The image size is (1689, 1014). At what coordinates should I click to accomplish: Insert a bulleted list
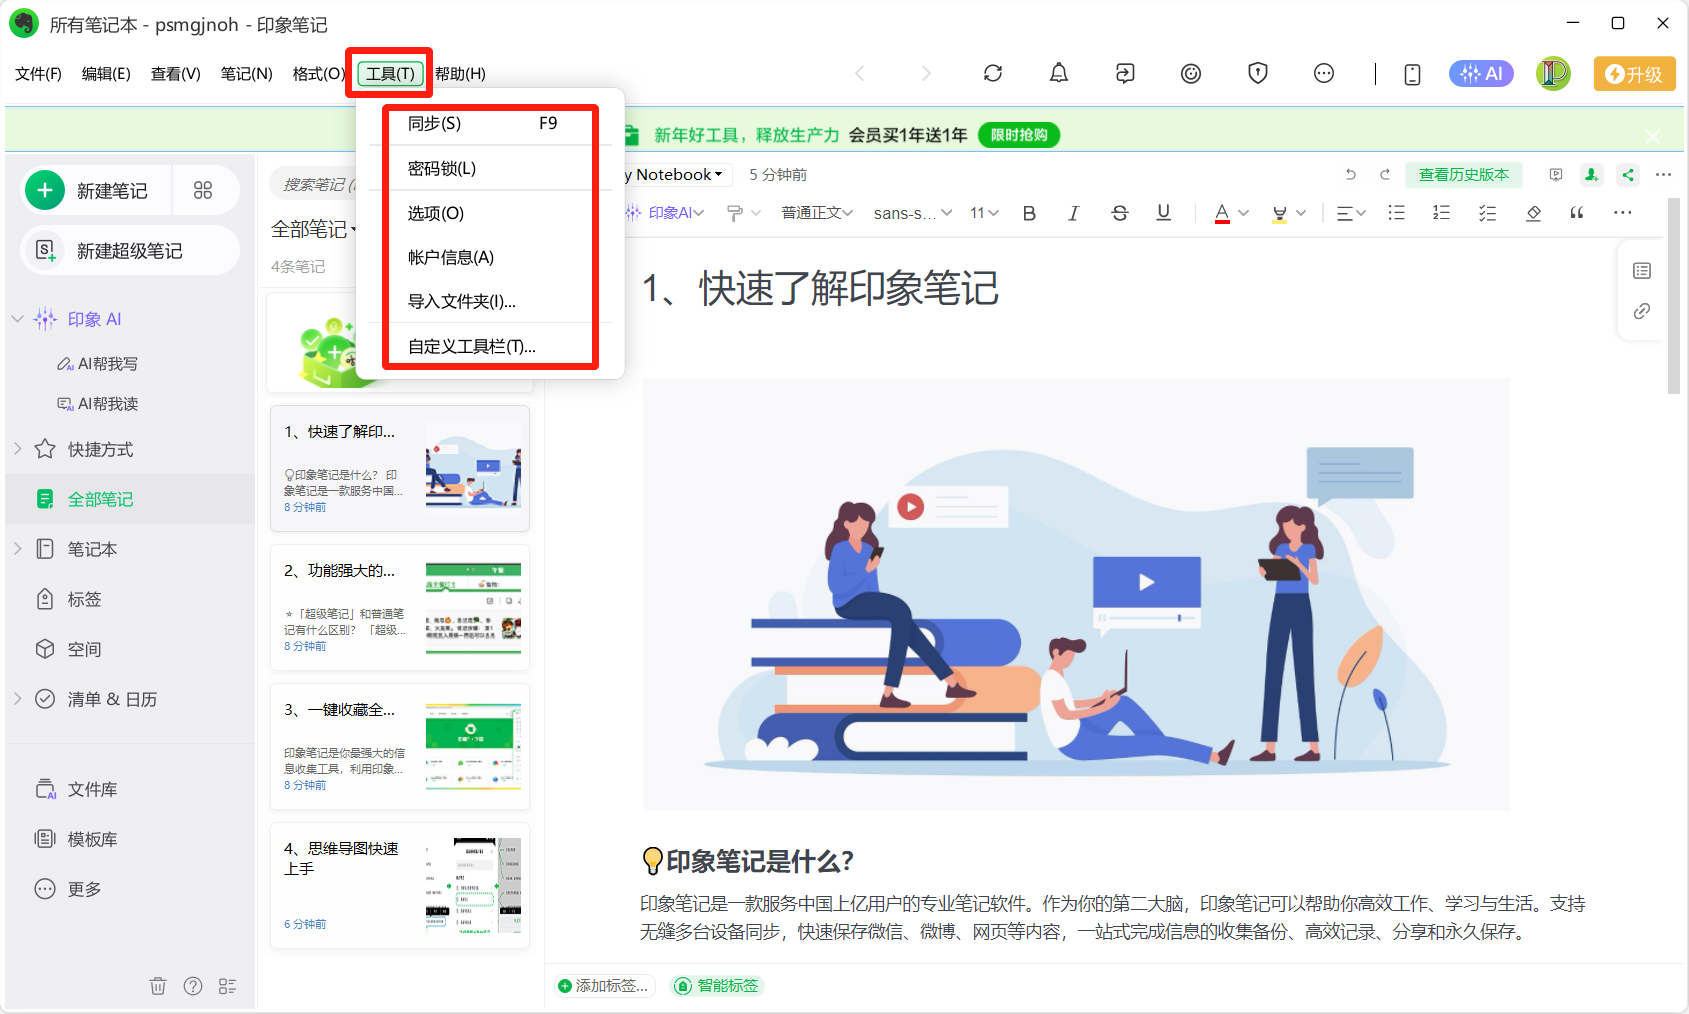(1396, 213)
